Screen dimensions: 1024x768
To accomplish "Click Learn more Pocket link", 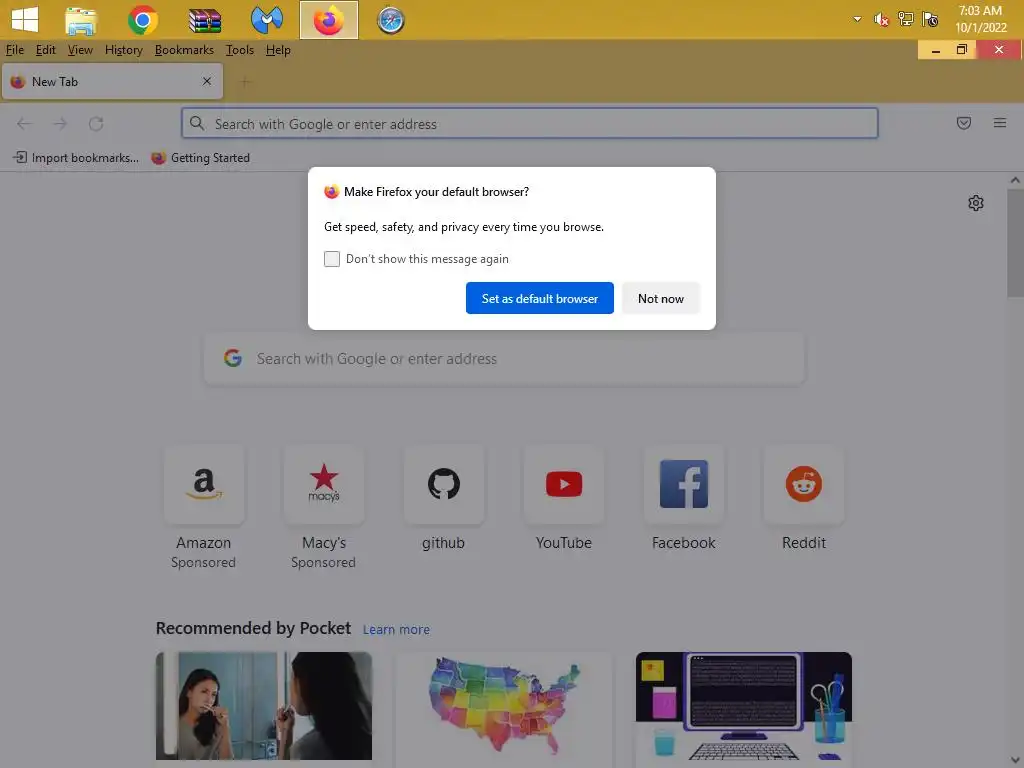I will pos(396,630).
